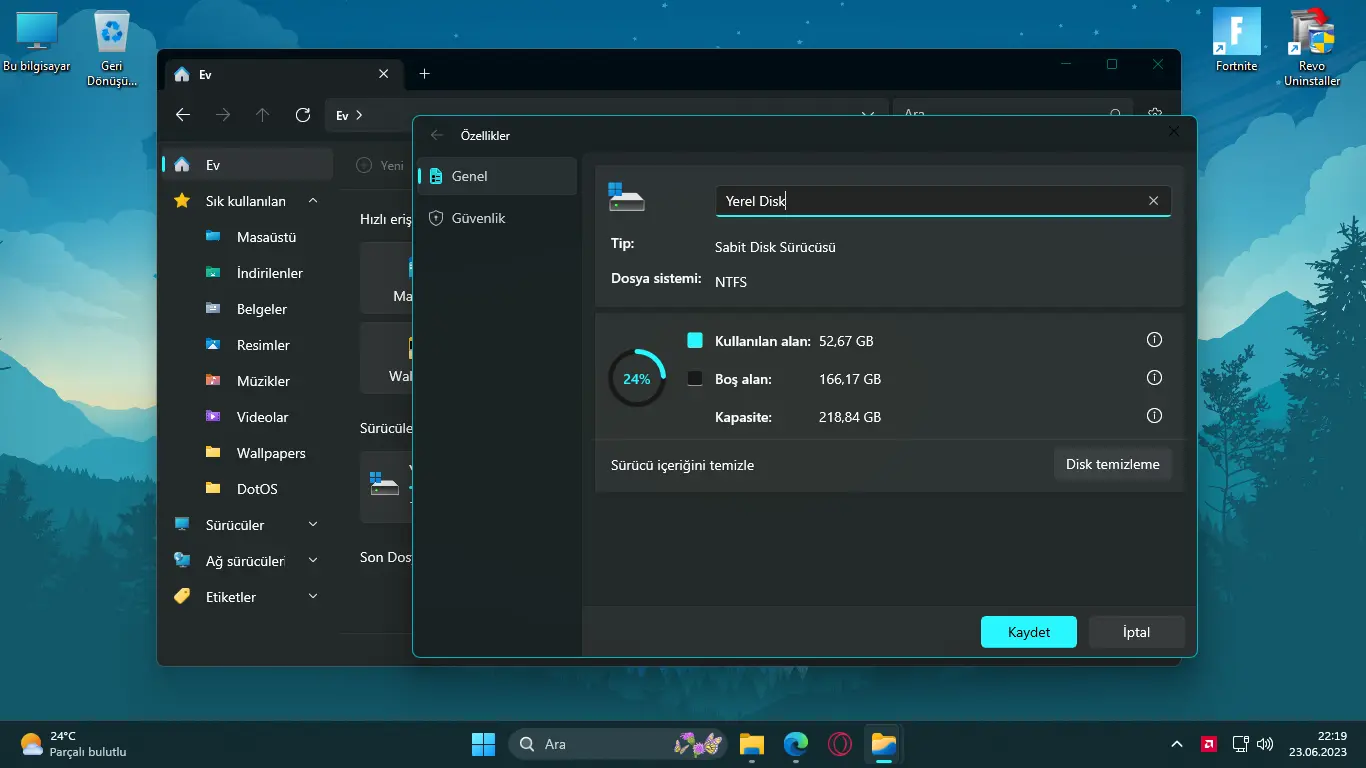This screenshot has width=1366, height=768.
Task: Launch Opera browser from taskbar
Action: (840, 744)
